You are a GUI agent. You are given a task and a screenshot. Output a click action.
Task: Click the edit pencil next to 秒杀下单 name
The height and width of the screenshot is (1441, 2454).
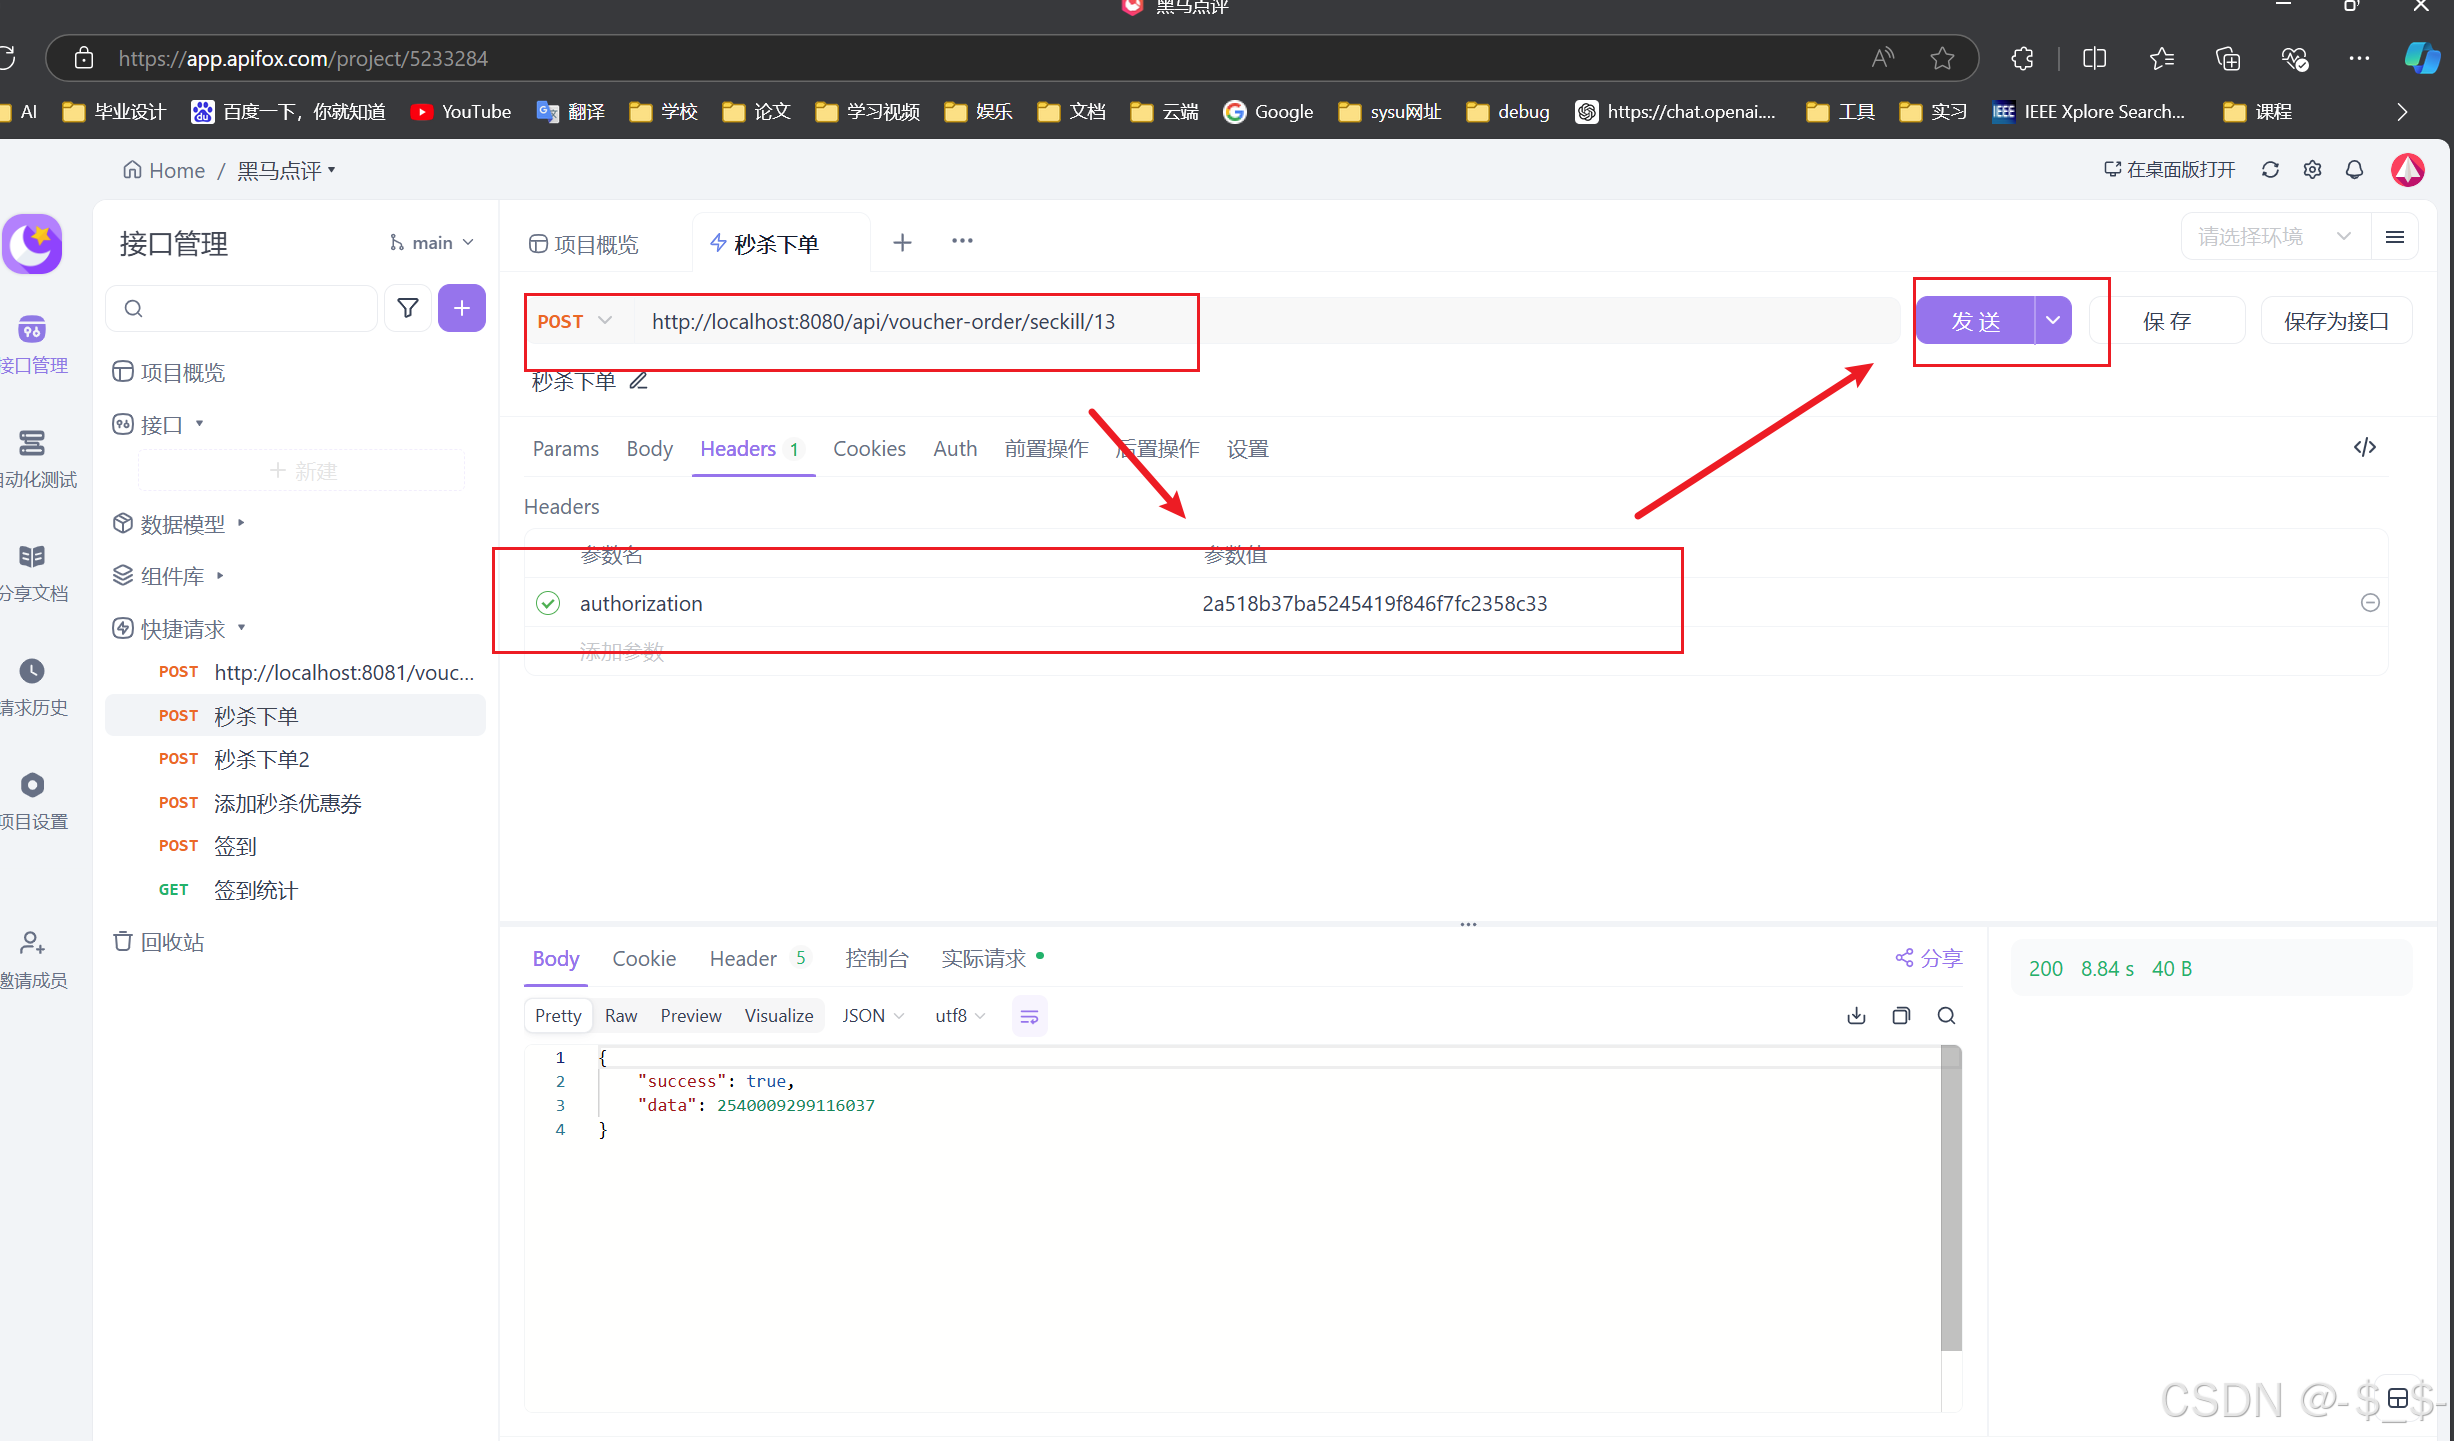(x=638, y=381)
